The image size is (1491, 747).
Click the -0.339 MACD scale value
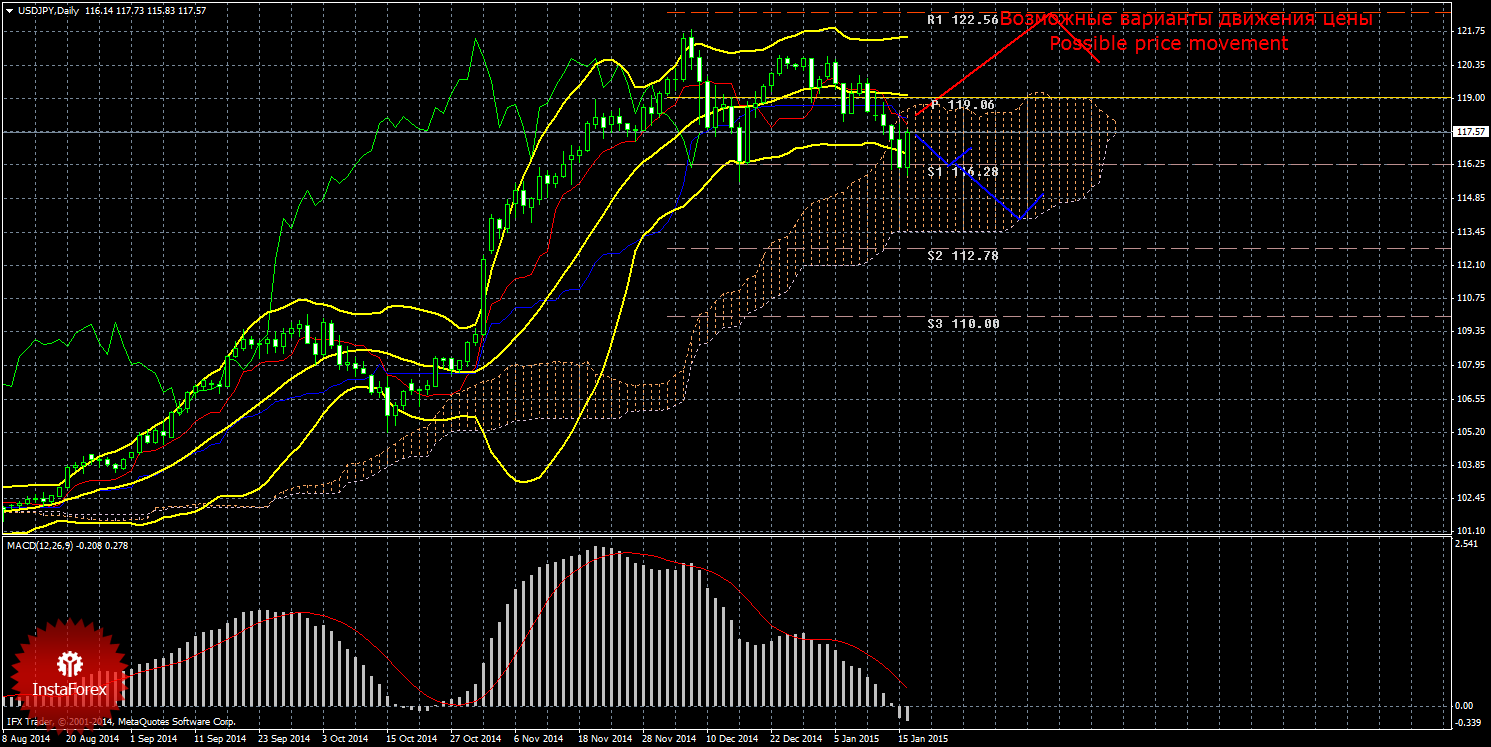tap(1467, 722)
